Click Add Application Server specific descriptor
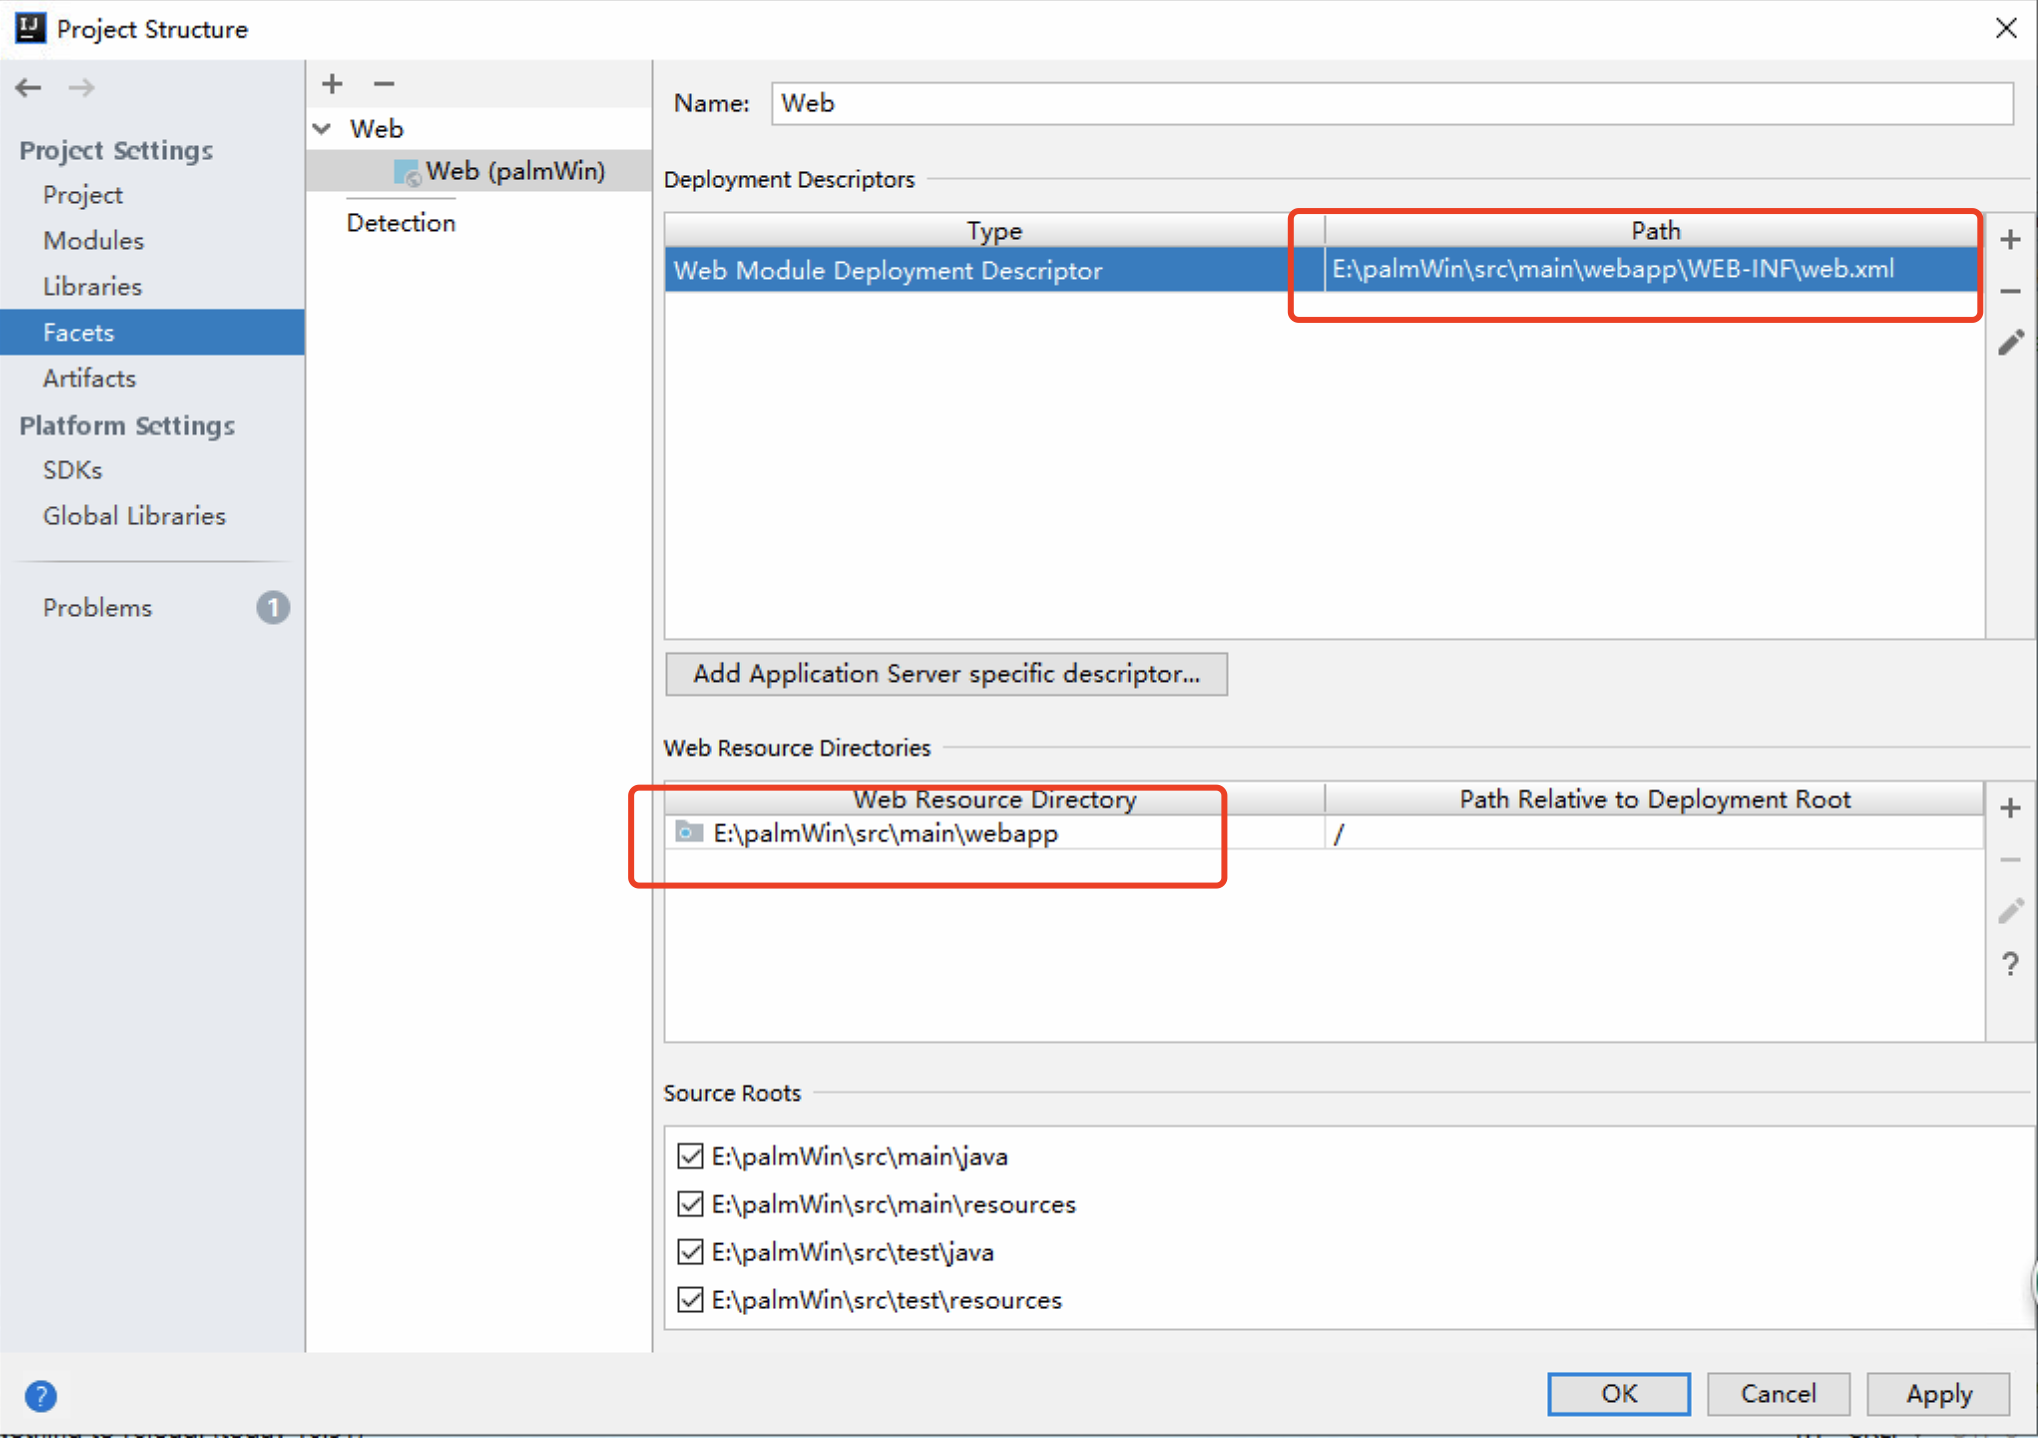This screenshot has width=2038, height=1438. 946,674
